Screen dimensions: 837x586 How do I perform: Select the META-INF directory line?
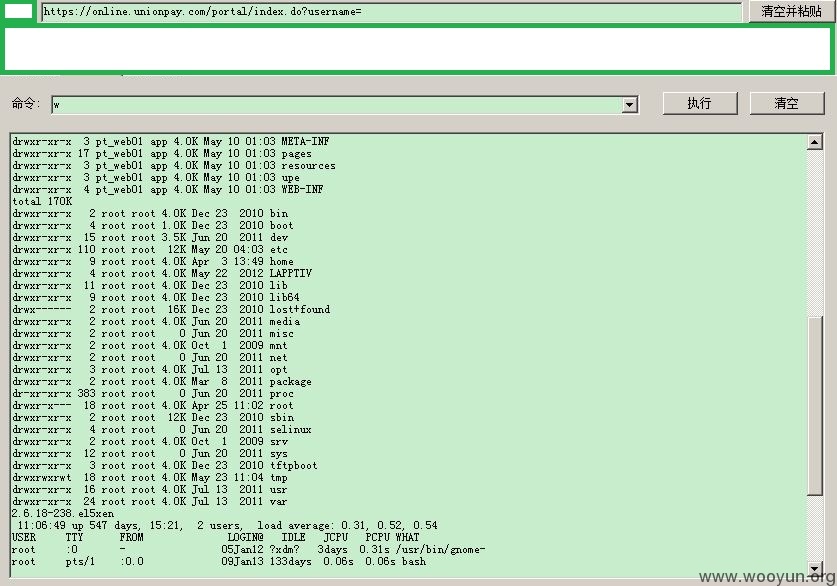(171, 141)
